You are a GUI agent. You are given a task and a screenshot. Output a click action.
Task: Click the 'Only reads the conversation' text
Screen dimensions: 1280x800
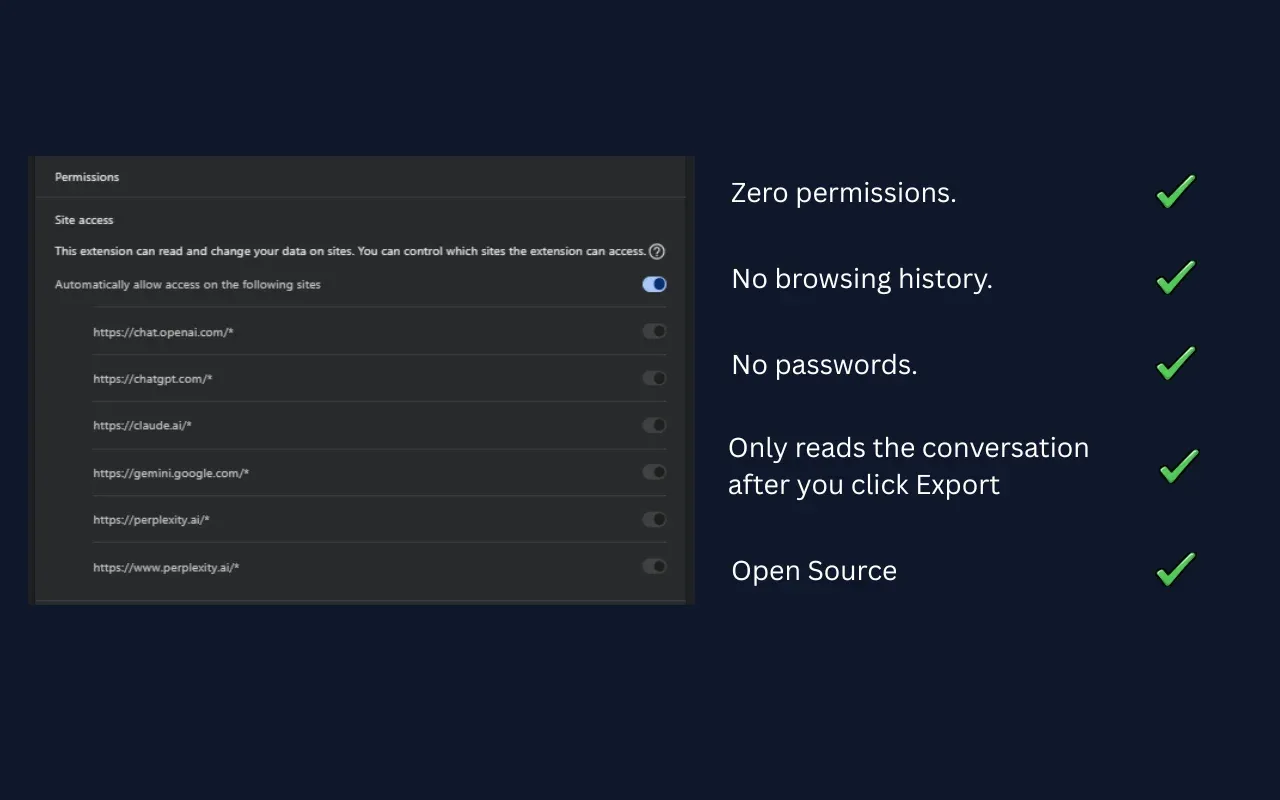[x=908, y=466]
